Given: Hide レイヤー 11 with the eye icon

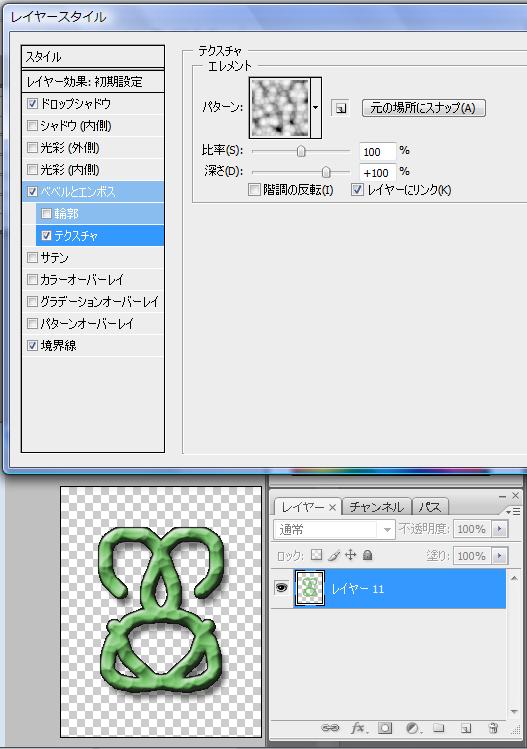Looking at the screenshot, I should (281, 587).
